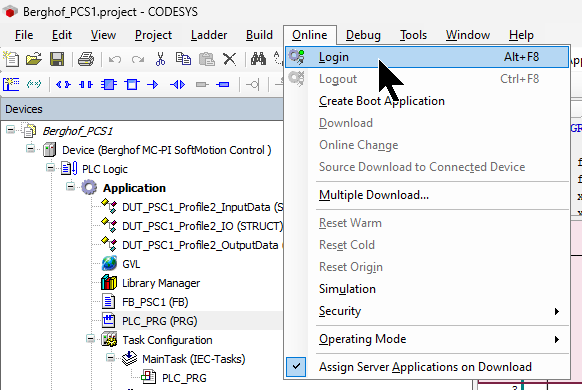Click the Copy toolbar icon
The width and height of the screenshot is (582, 390).
click(x=183, y=59)
